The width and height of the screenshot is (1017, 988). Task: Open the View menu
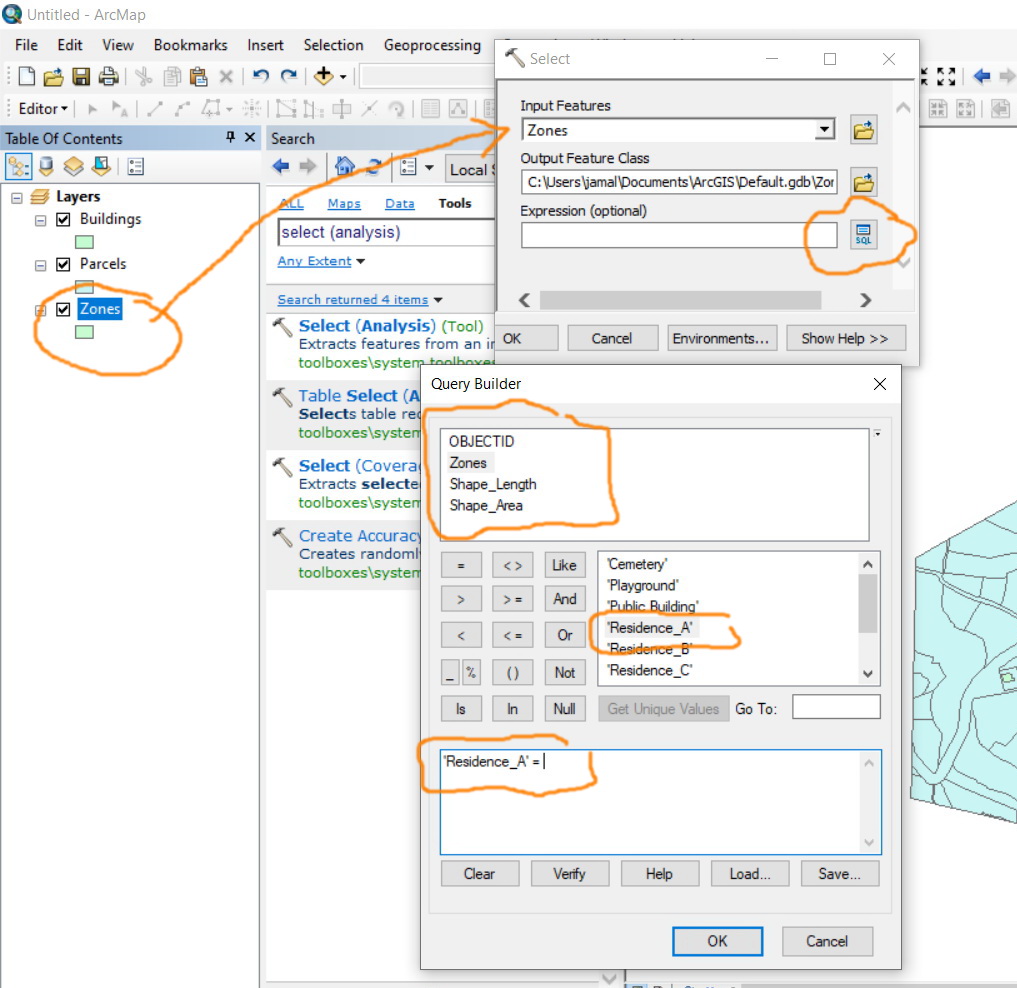pyautogui.click(x=117, y=45)
